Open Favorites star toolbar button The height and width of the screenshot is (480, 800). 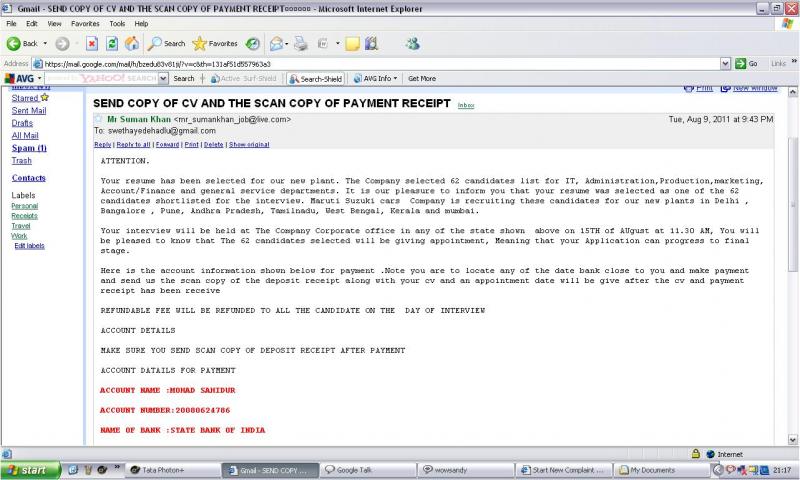point(215,44)
